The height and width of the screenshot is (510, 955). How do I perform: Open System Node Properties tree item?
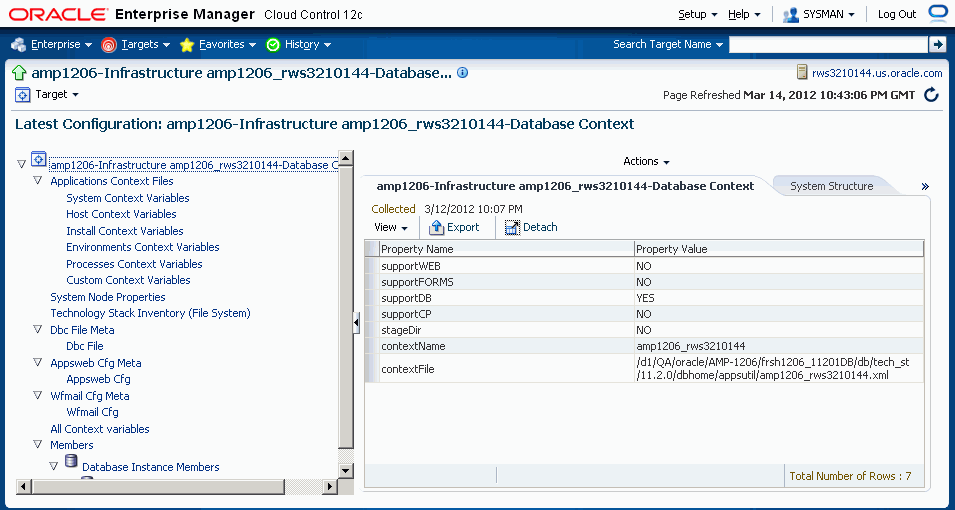[108, 297]
